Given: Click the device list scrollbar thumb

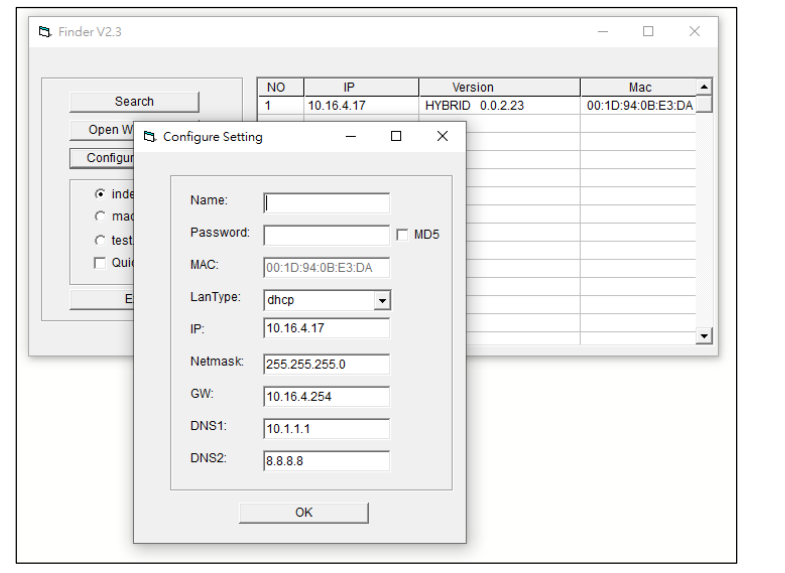Looking at the screenshot, I should point(704,104).
